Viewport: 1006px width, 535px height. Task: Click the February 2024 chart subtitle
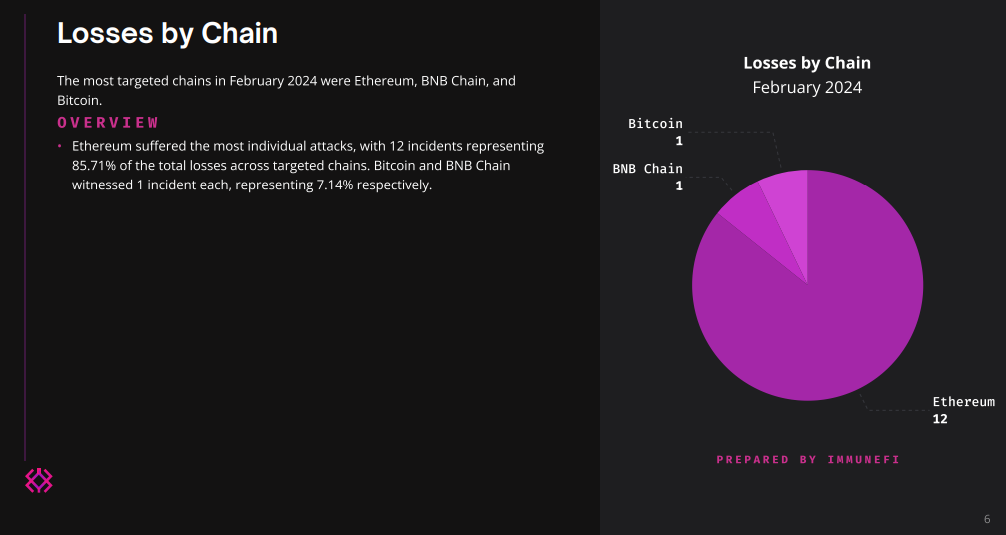[807, 87]
